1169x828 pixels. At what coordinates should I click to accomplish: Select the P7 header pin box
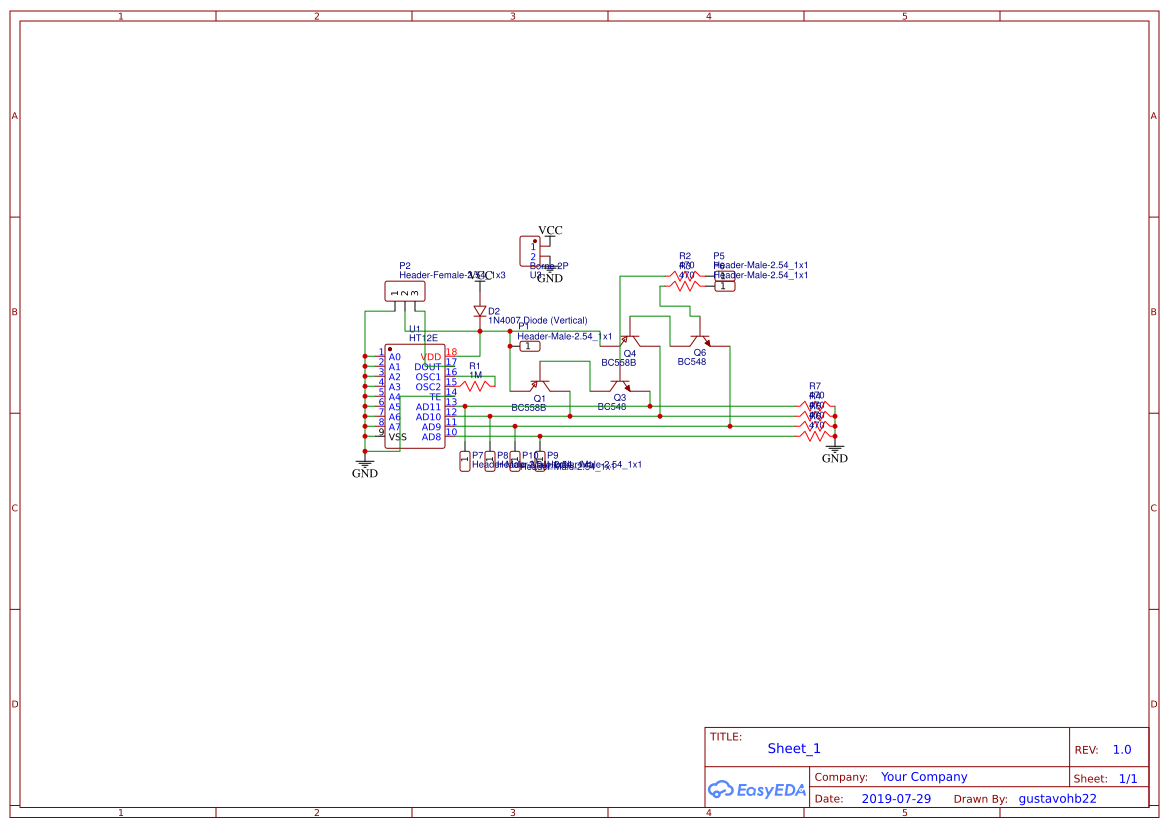pyautogui.click(x=464, y=461)
